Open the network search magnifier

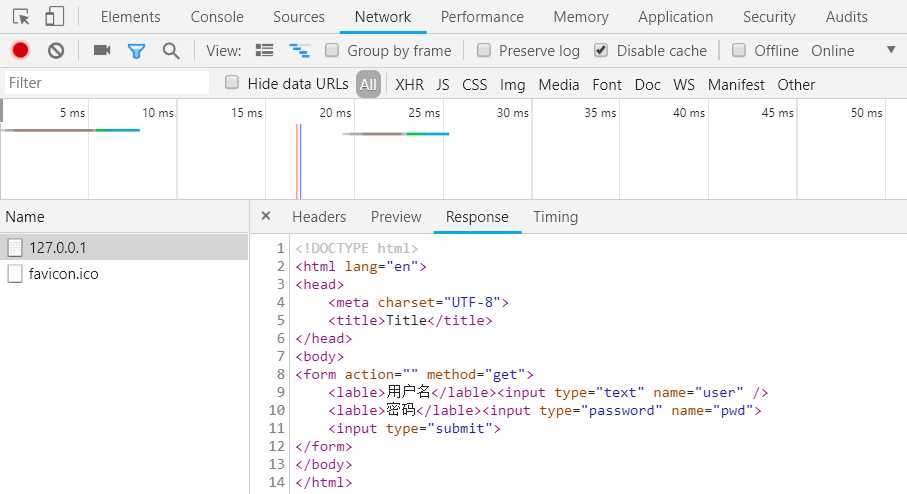pos(171,51)
